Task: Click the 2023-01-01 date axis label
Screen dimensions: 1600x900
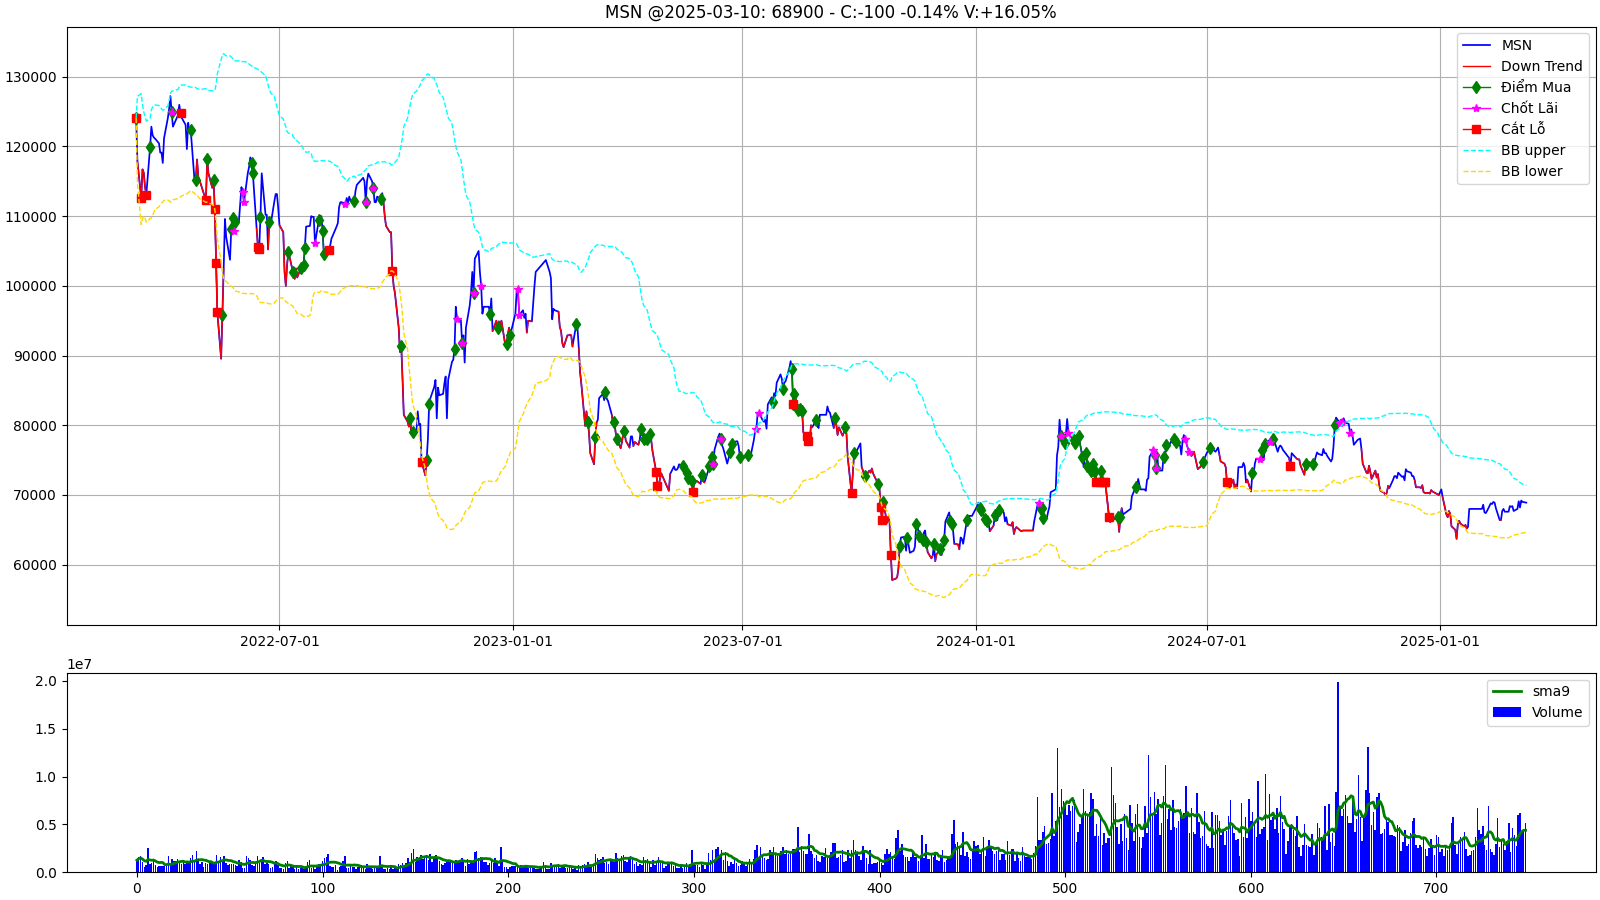Action: [x=513, y=641]
